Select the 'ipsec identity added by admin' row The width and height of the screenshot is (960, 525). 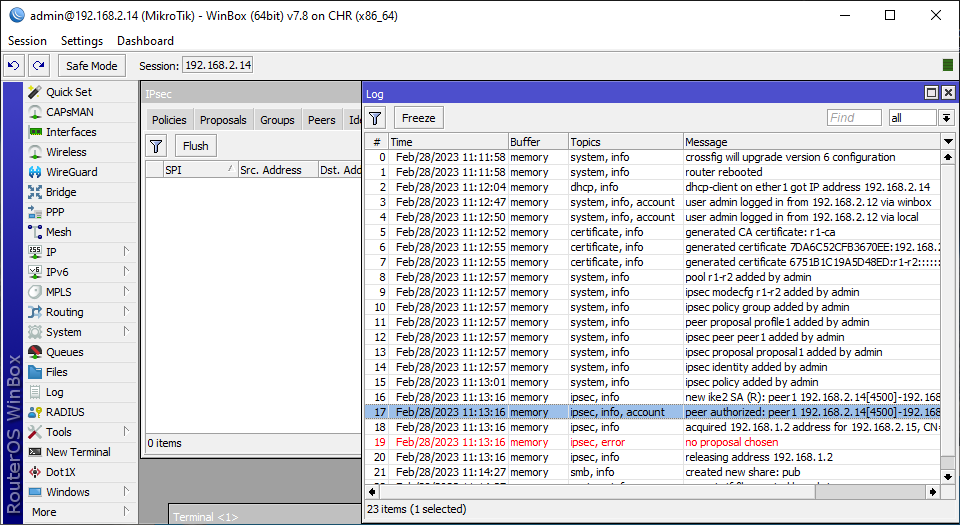(653, 367)
